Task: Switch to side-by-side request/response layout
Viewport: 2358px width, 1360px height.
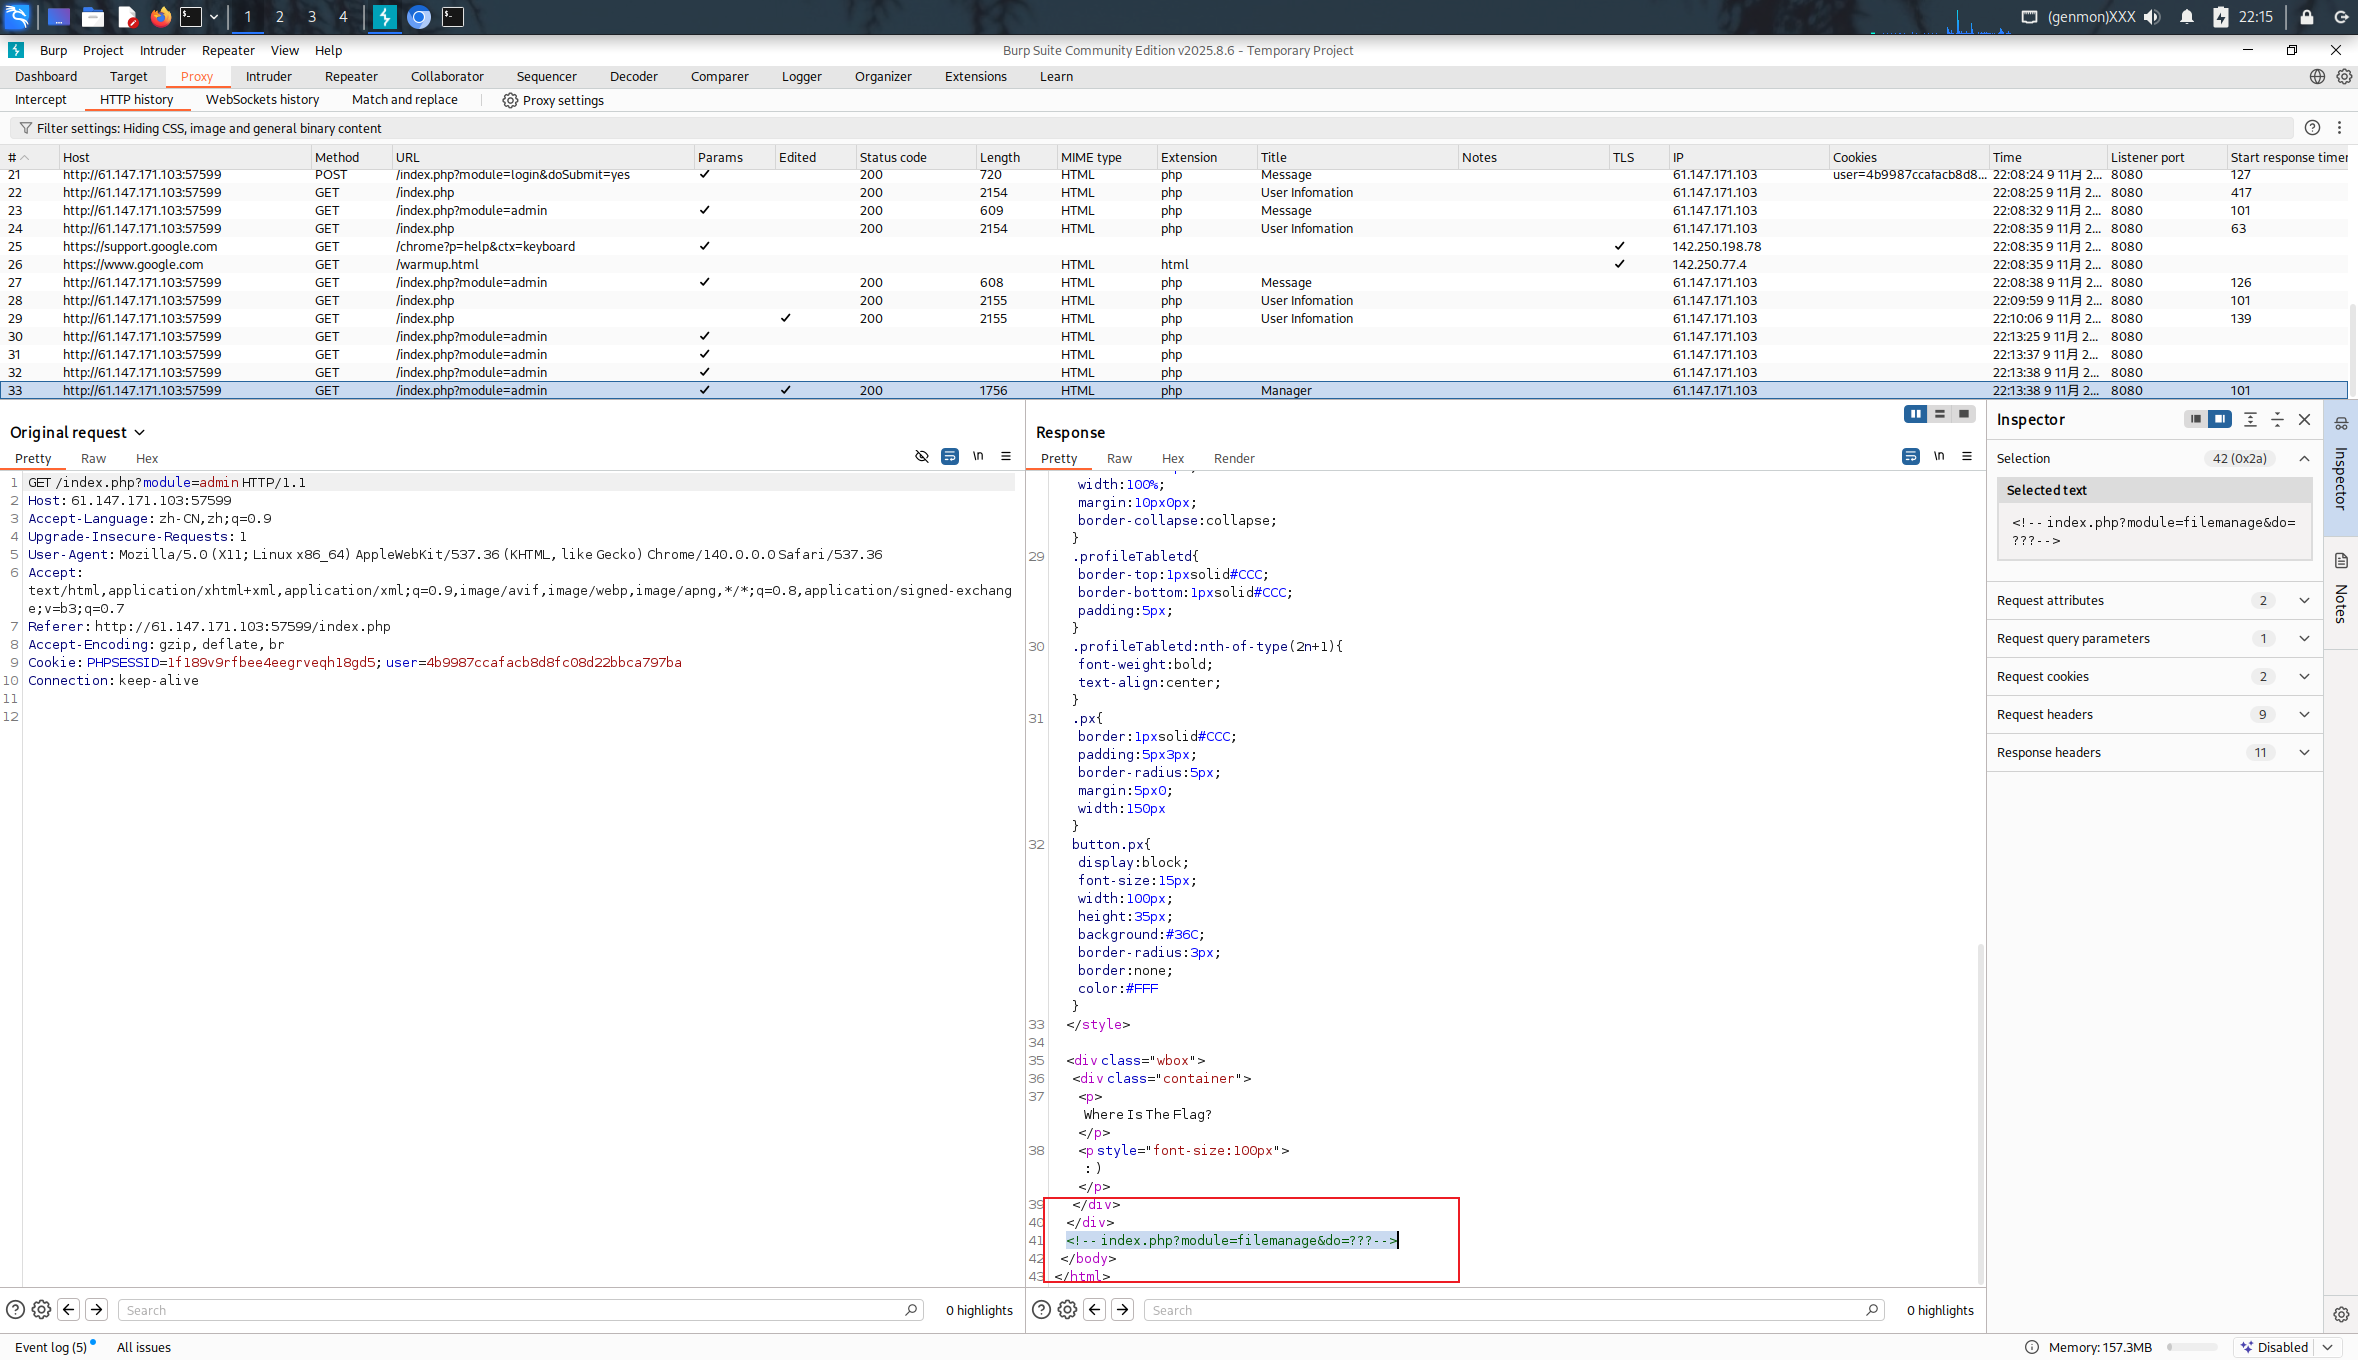Action: (x=1915, y=414)
